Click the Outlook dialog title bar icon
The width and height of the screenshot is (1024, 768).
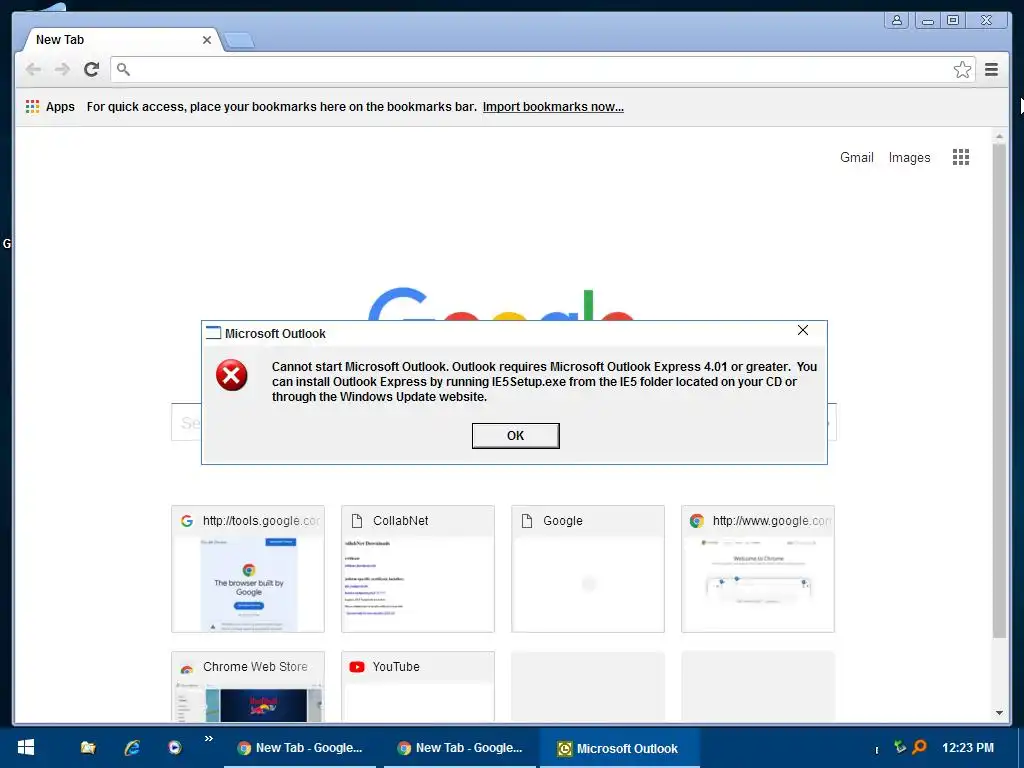(x=213, y=333)
